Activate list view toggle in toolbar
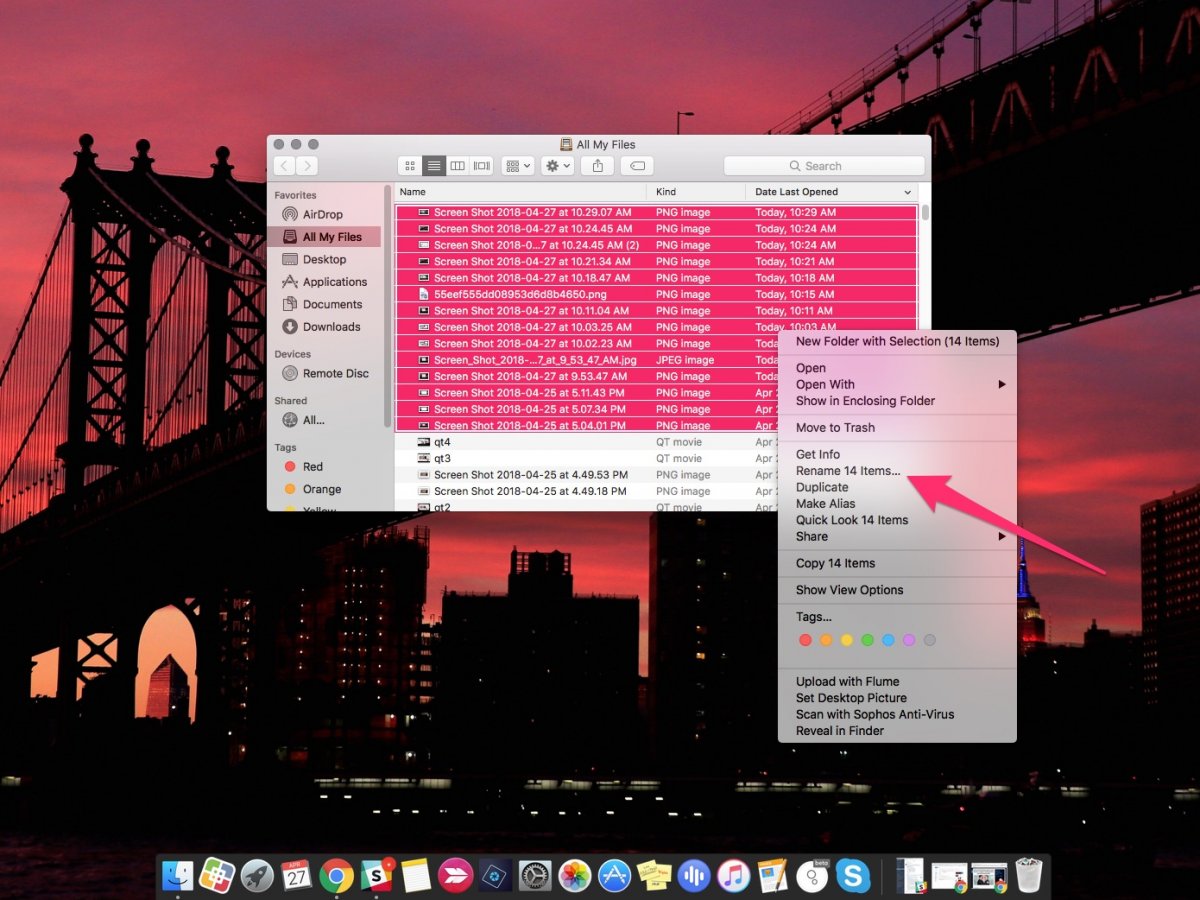1200x900 pixels. pos(434,166)
